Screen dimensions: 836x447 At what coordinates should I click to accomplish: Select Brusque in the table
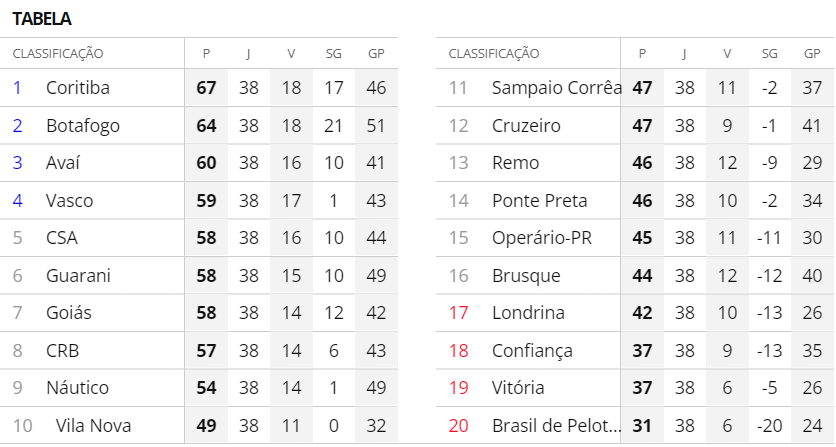pyautogui.click(x=526, y=276)
